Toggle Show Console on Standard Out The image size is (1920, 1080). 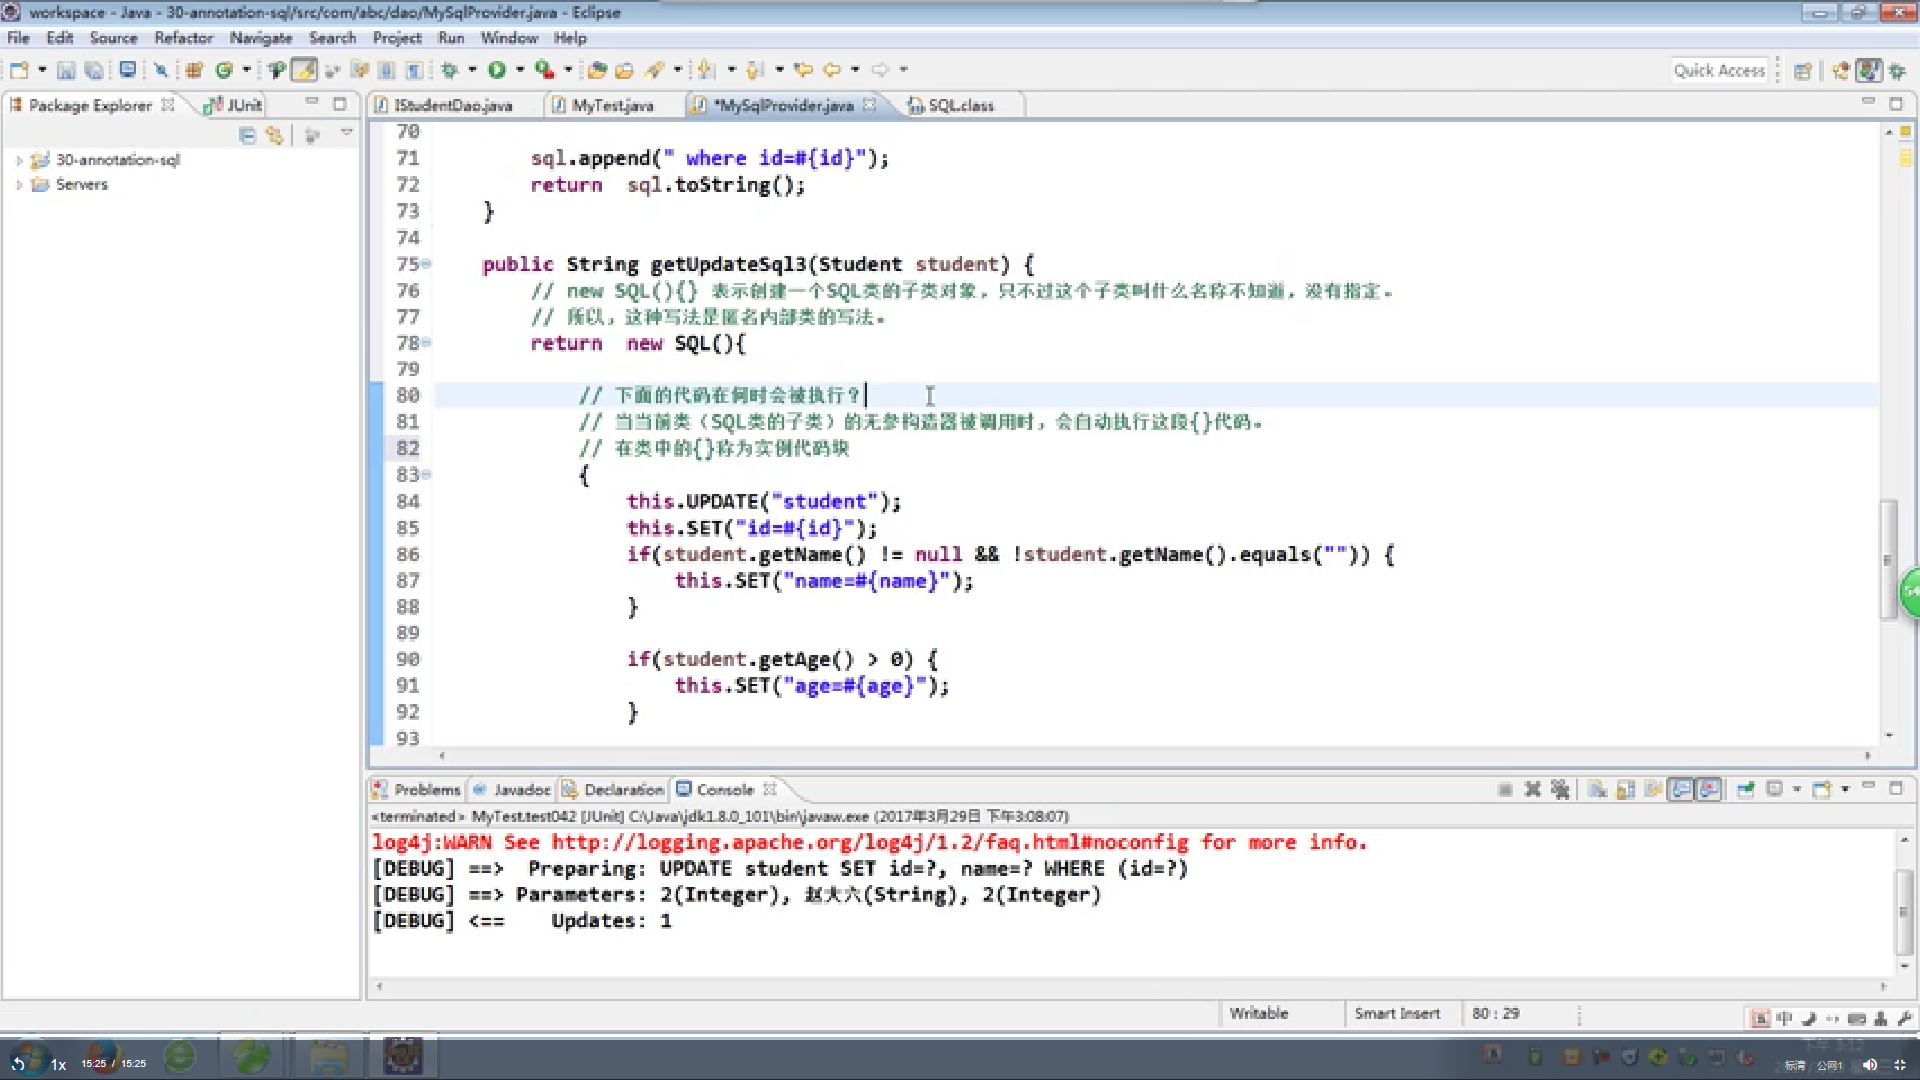(1682, 790)
